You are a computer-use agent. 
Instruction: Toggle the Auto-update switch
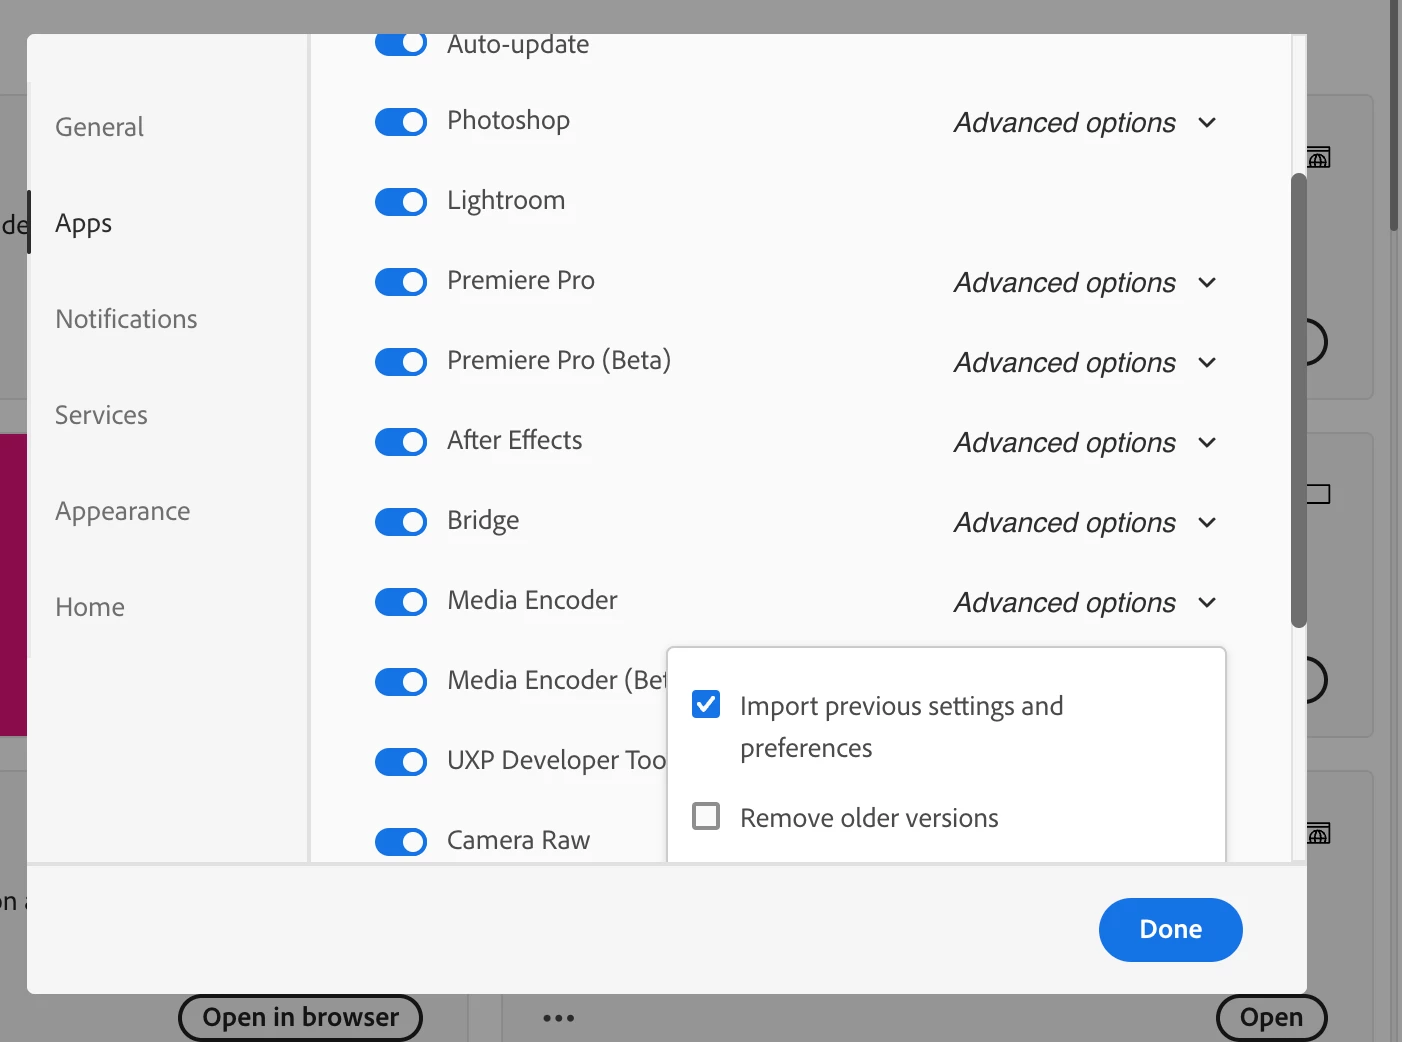tap(401, 44)
